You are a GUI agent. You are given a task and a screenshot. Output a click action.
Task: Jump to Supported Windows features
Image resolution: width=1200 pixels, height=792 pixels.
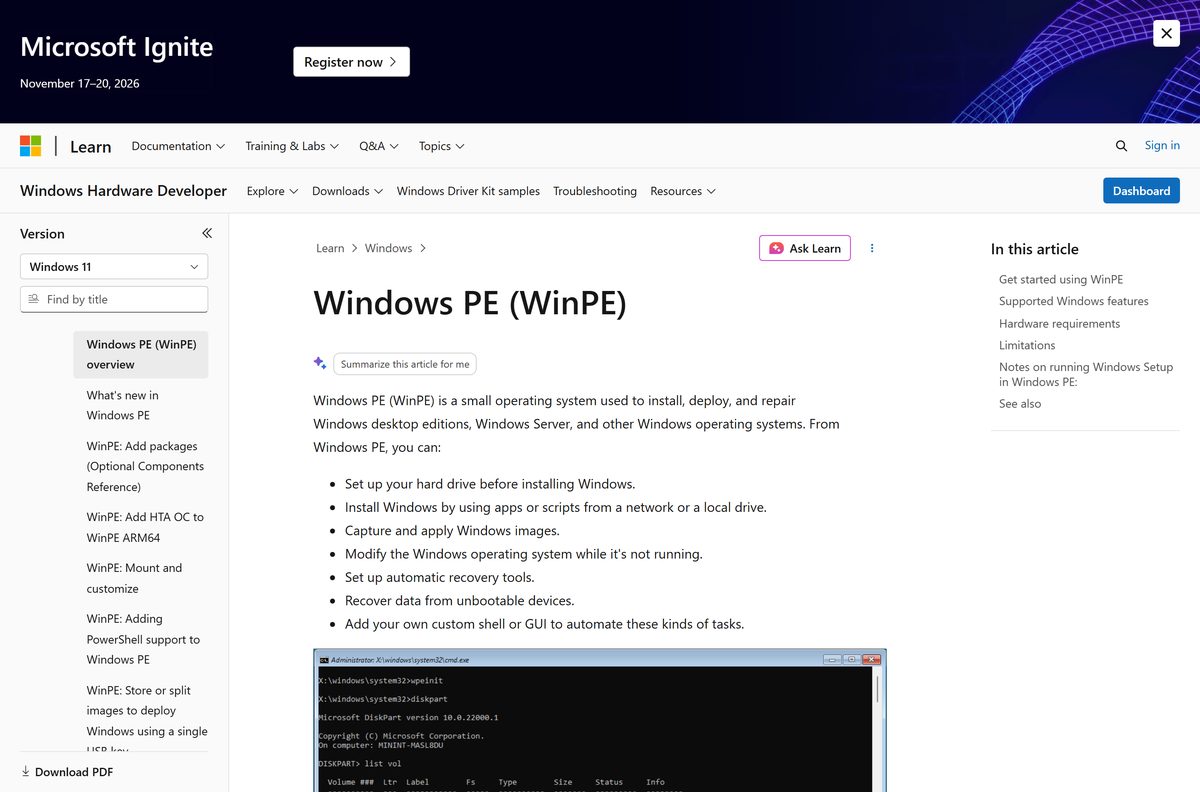1074,301
